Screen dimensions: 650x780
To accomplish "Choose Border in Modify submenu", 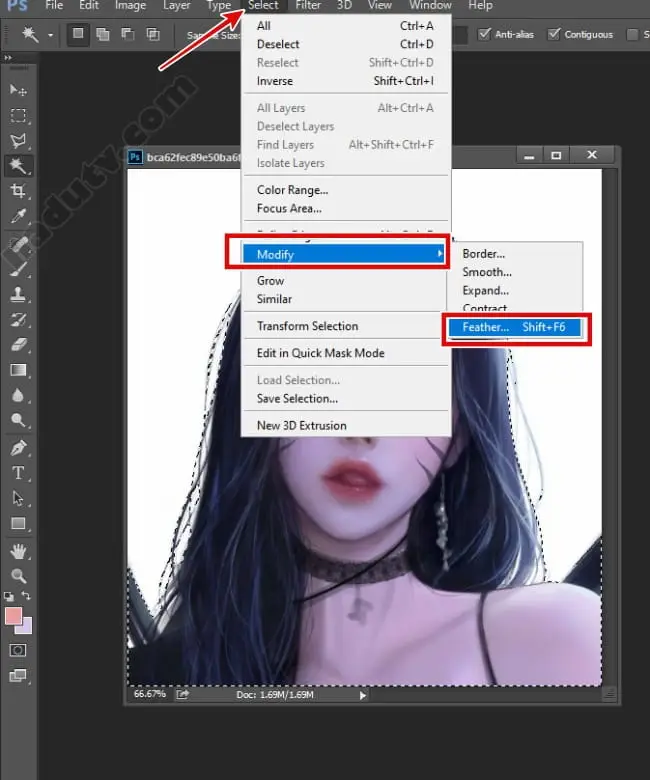I will [515, 254].
